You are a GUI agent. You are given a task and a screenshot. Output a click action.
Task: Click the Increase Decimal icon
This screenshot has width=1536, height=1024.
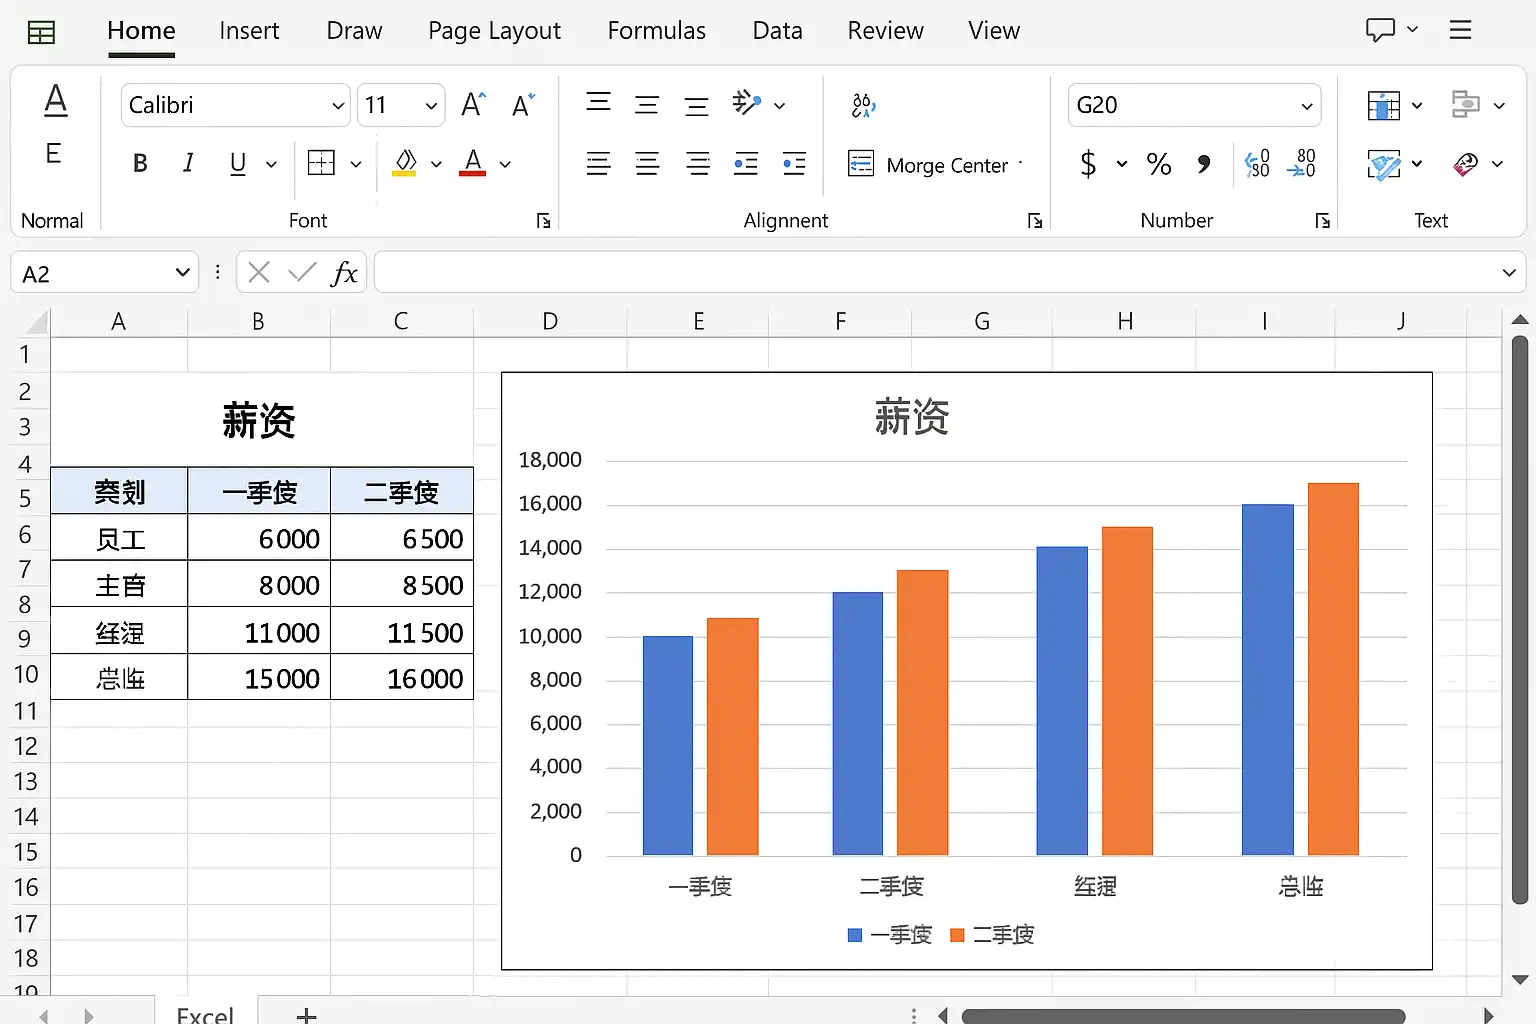point(1257,164)
